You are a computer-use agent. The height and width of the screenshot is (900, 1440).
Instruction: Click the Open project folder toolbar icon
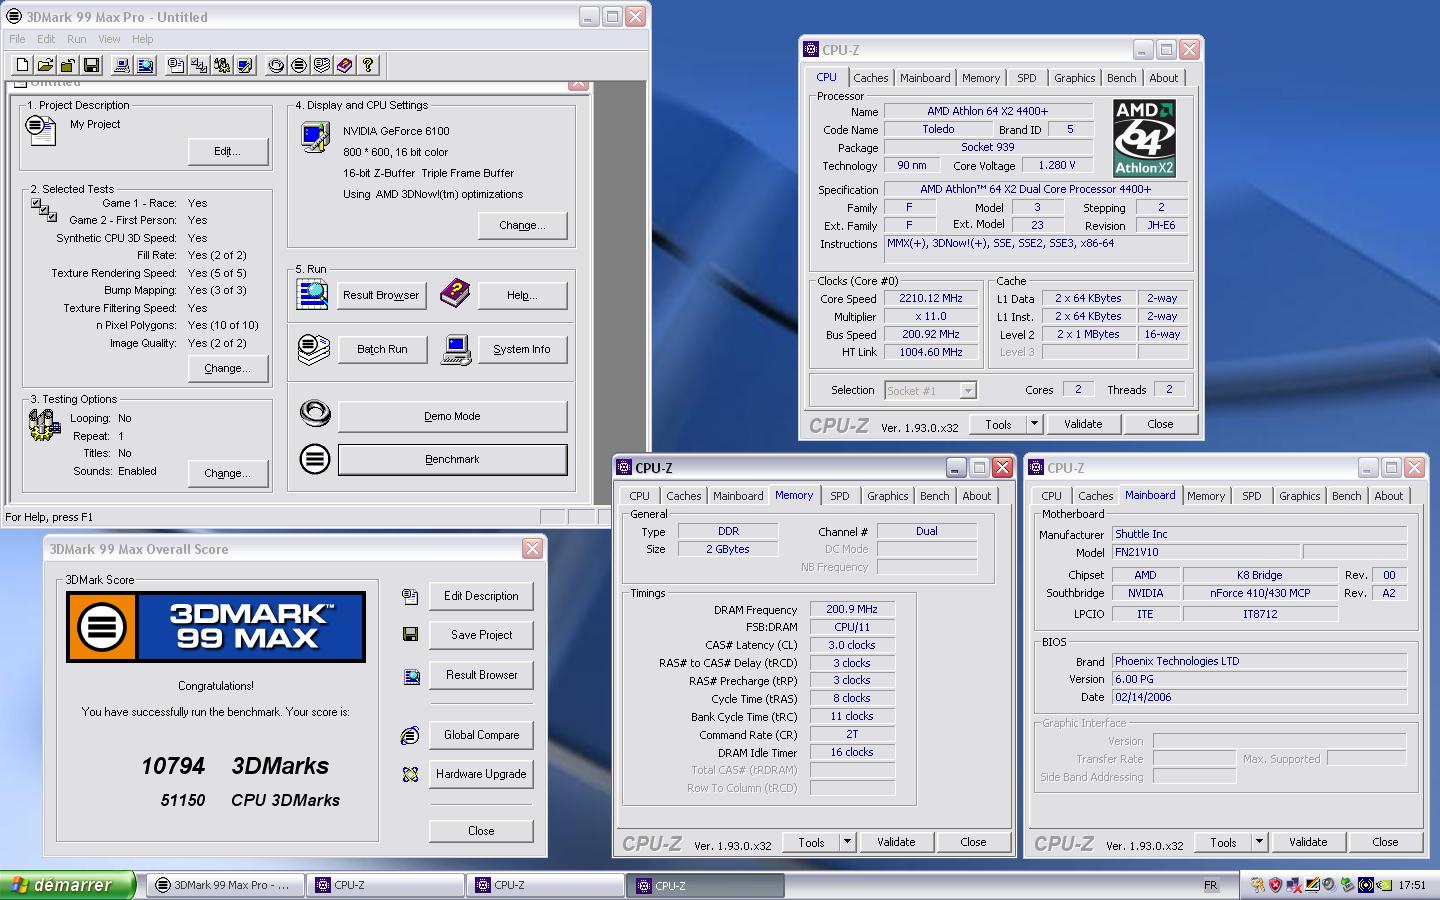(46, 65)
